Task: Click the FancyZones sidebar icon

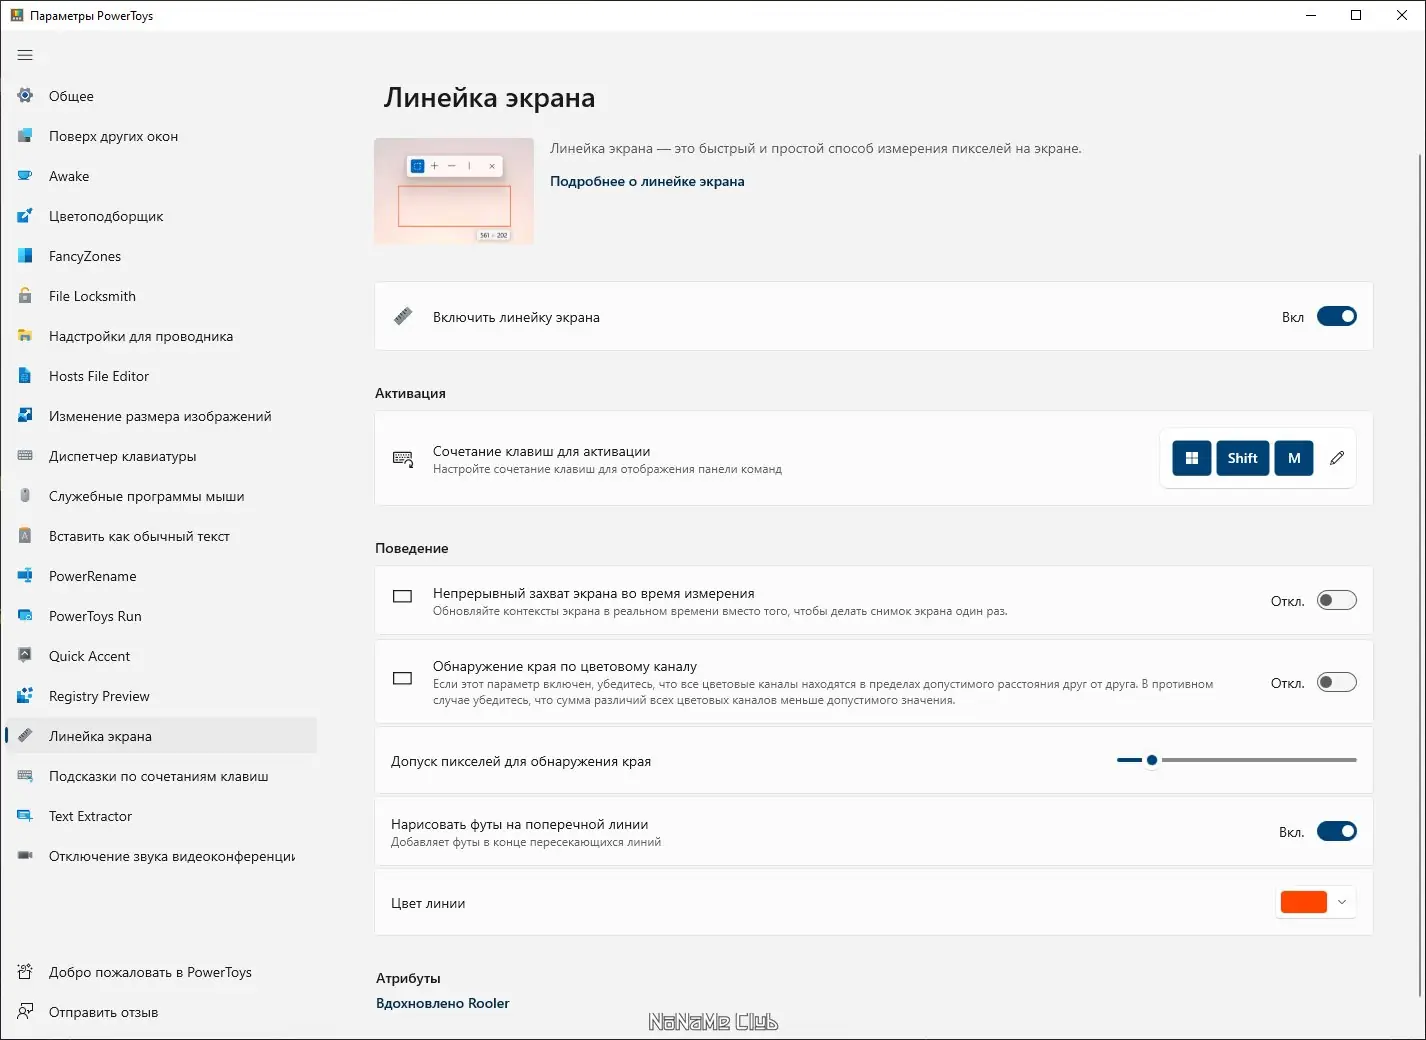Action: 25,256
